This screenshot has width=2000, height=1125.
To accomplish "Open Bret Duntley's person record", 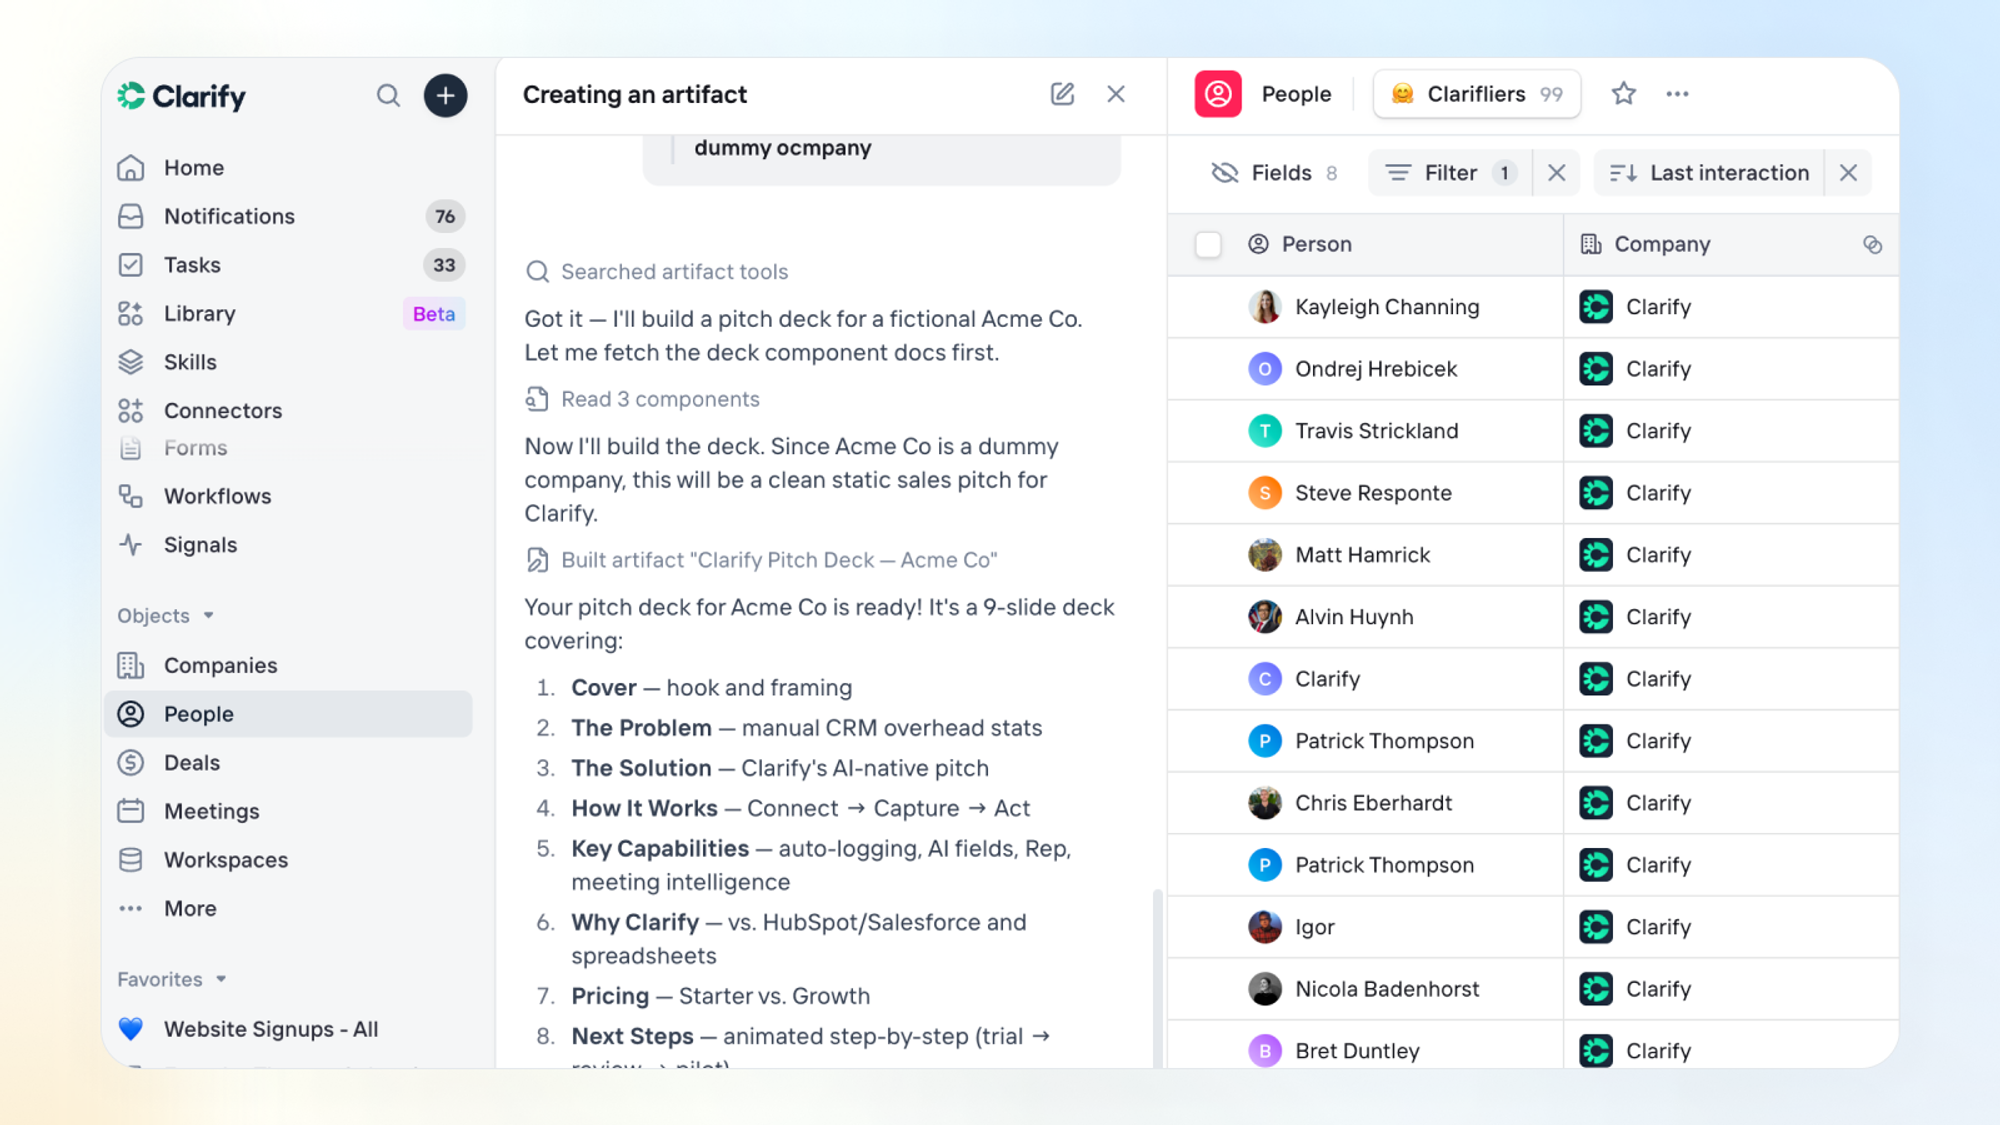I will 1357,1051.
